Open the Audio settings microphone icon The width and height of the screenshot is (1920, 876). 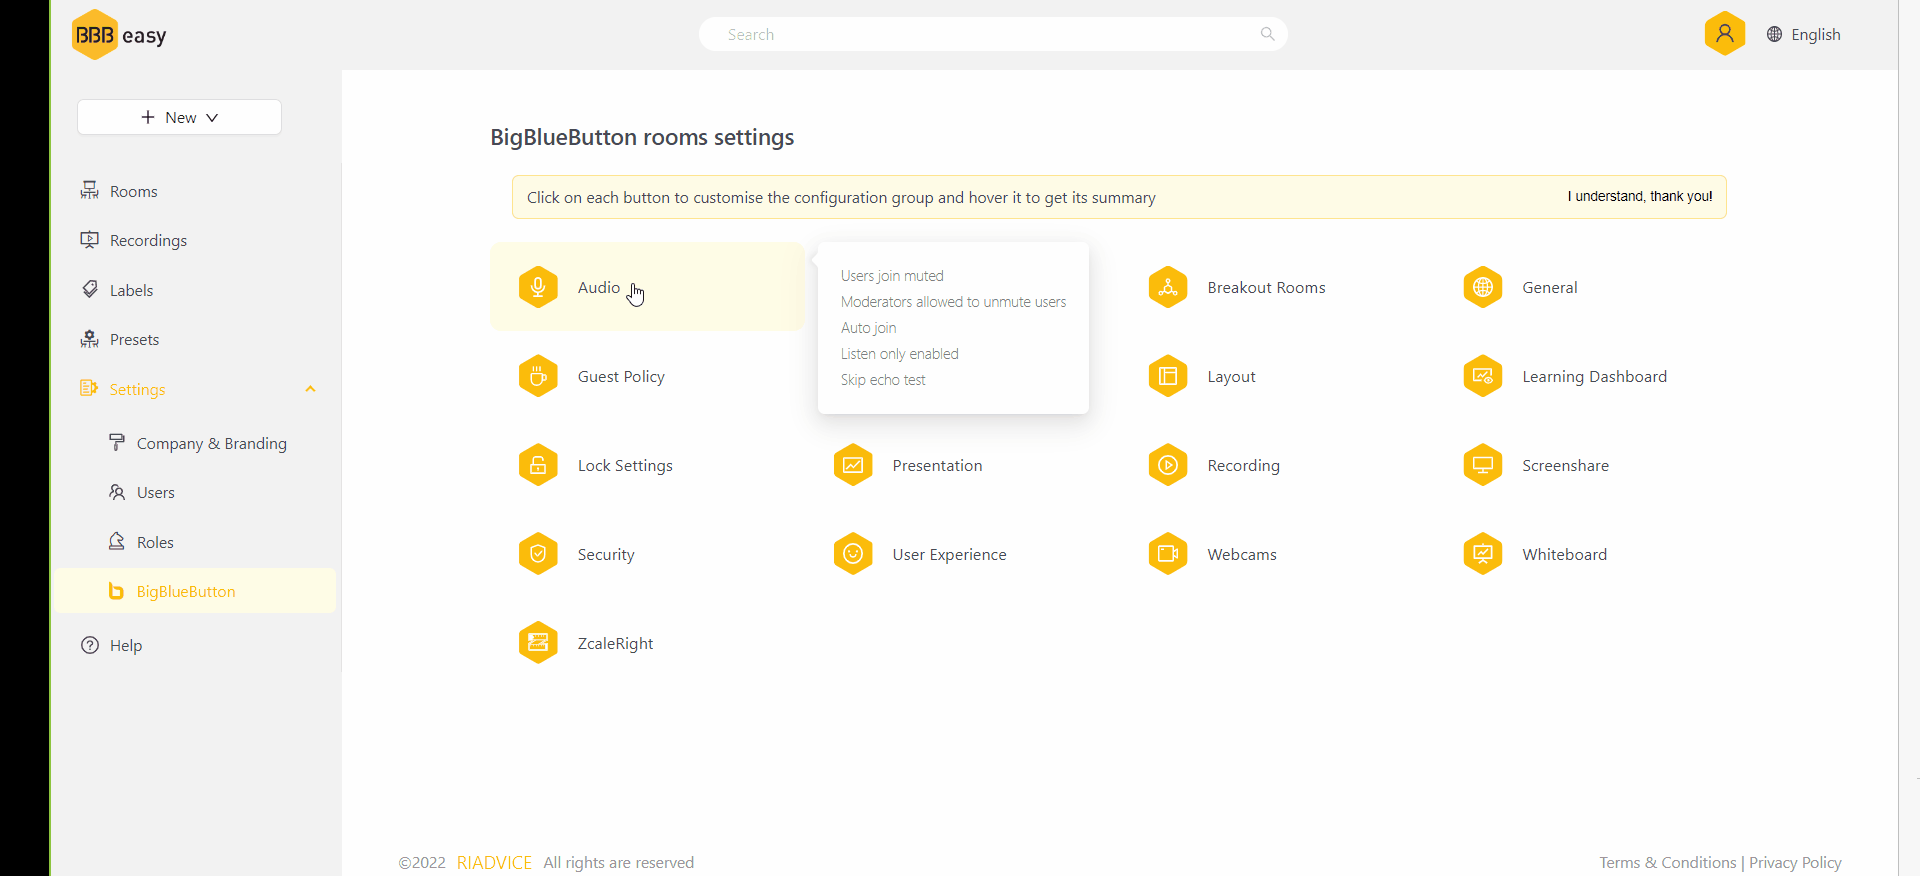[x=538, y=287]
